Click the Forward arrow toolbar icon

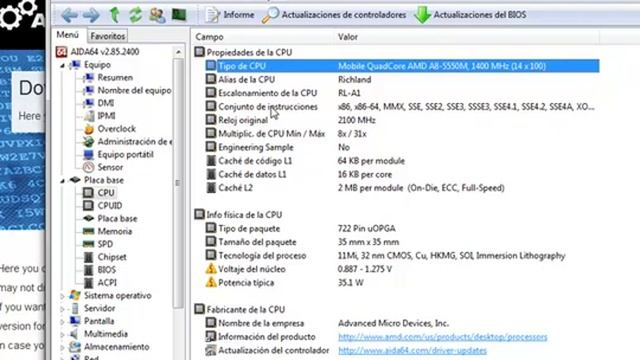(91, 15)
